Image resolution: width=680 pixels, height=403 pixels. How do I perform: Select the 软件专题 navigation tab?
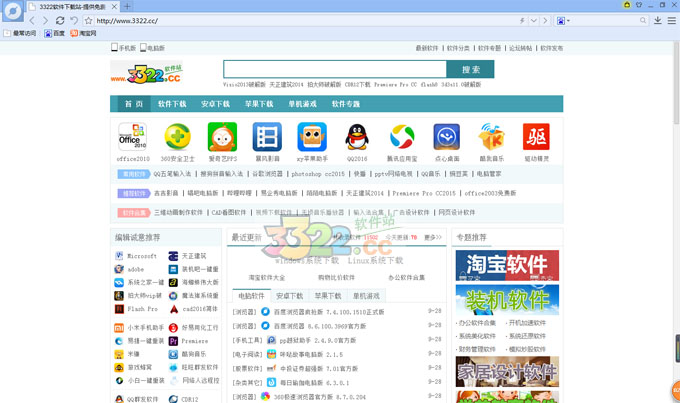click(x=346, y=104)
